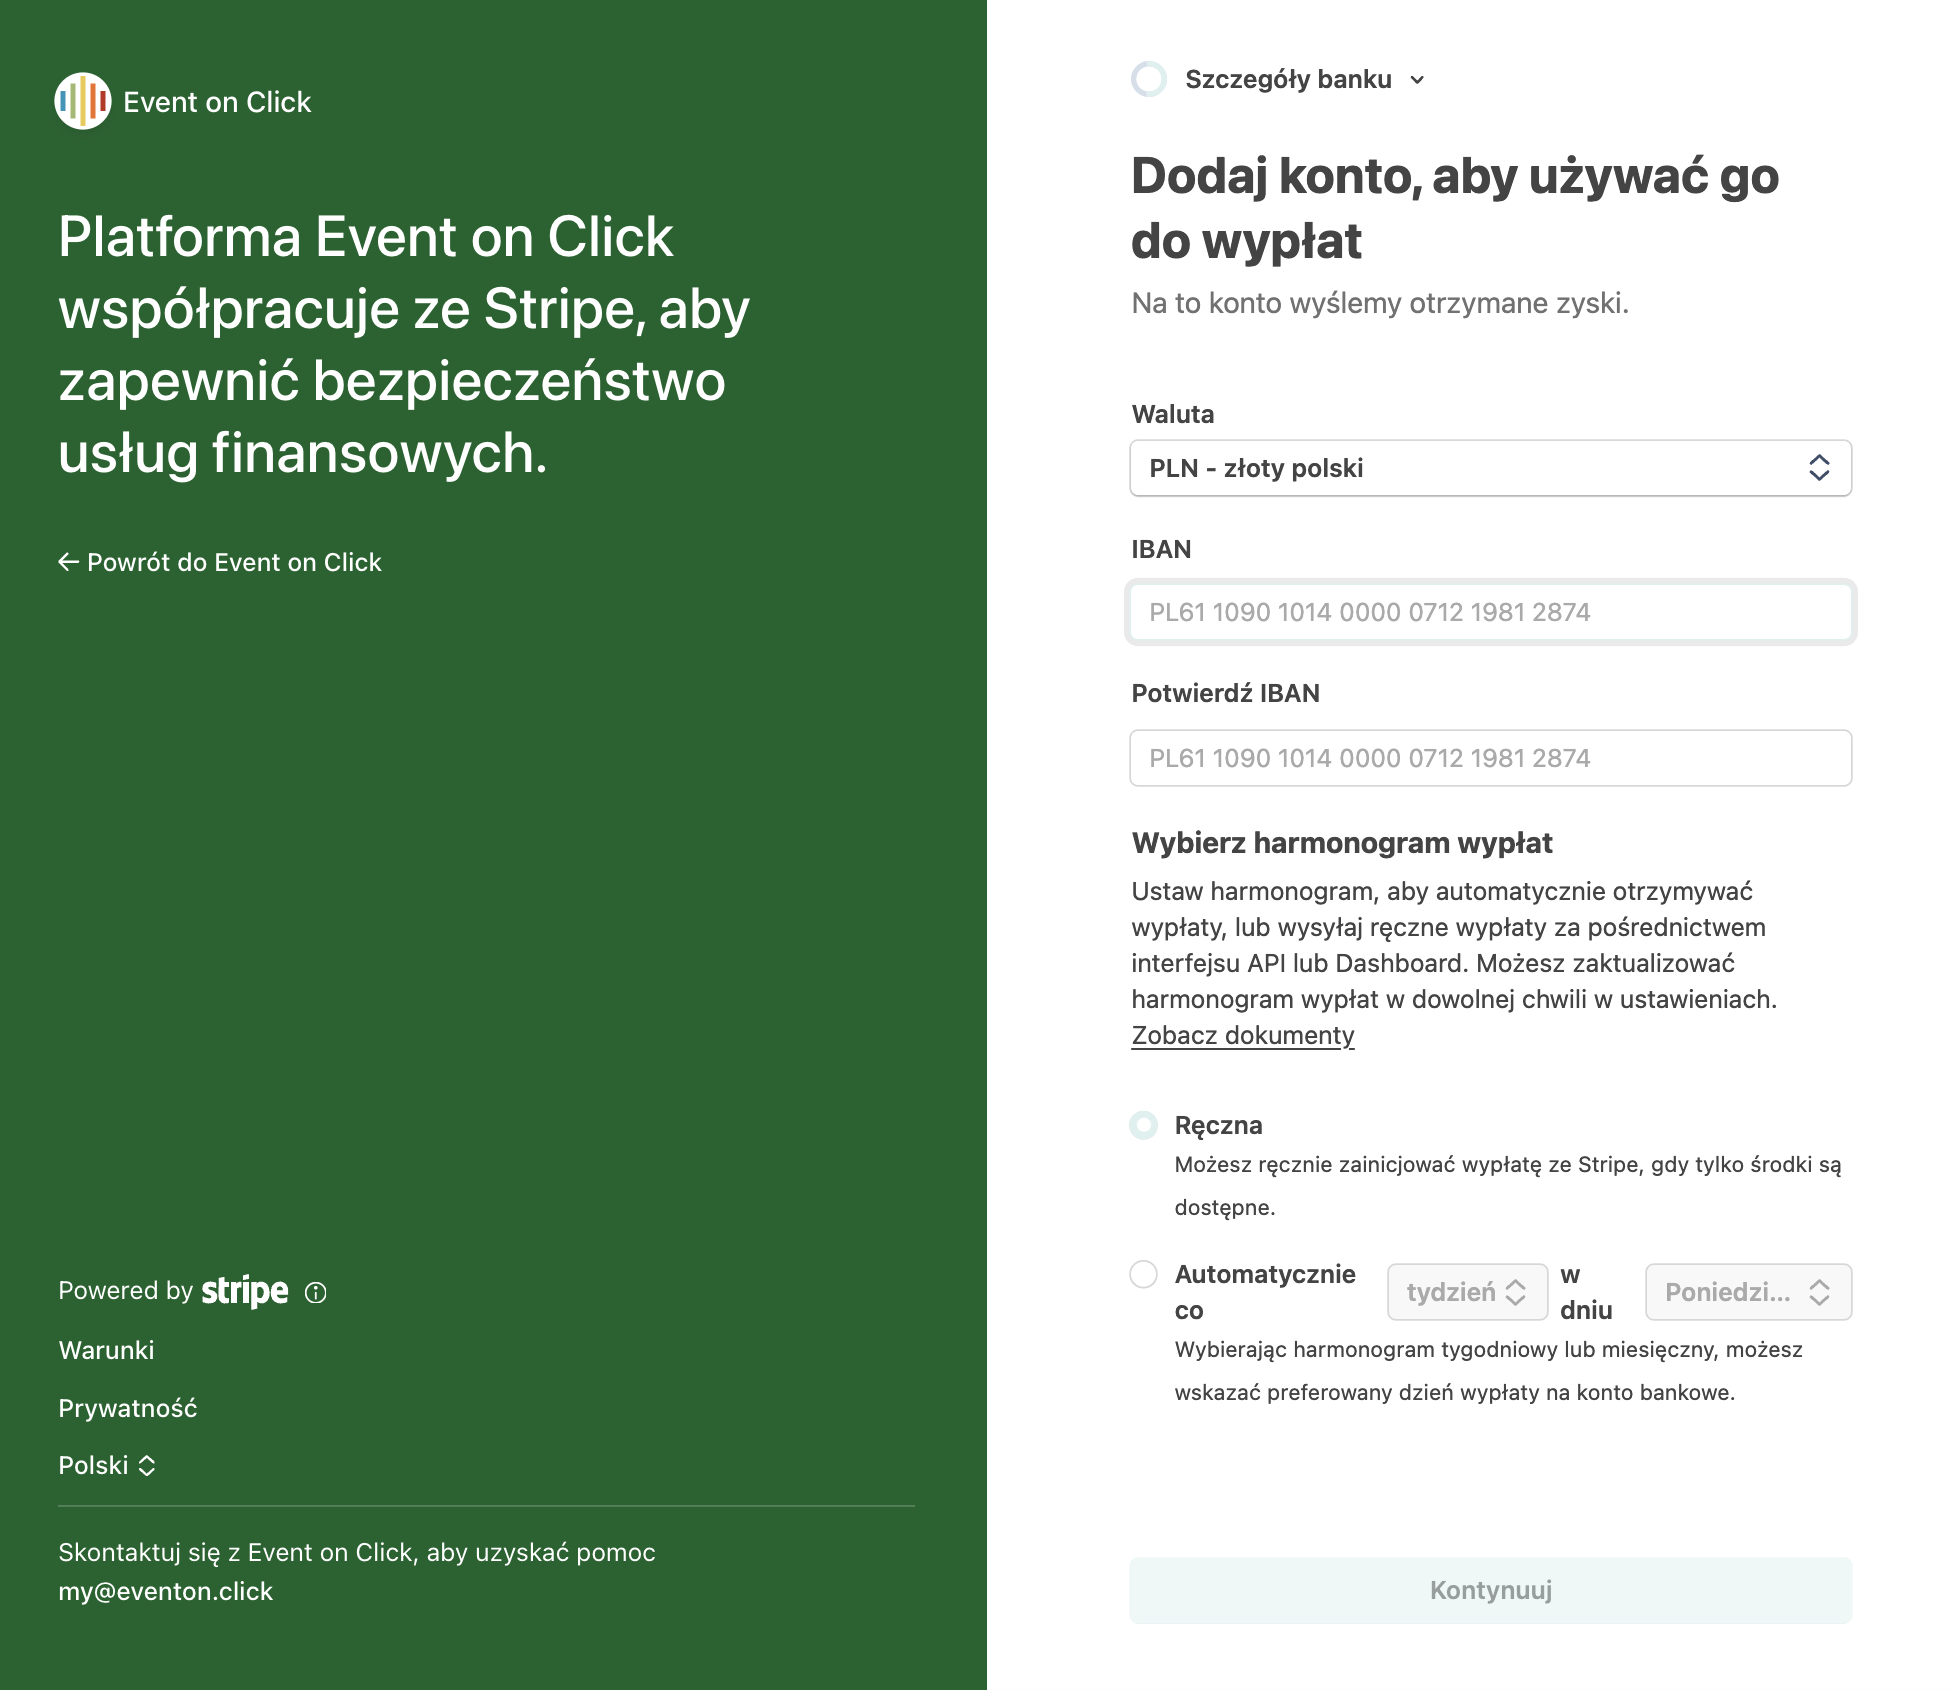This screenshot has height=1690, width=1958.
Task: Click Powrót do Event on Click link
Action: pyautogui.click(x=234, y=562)
